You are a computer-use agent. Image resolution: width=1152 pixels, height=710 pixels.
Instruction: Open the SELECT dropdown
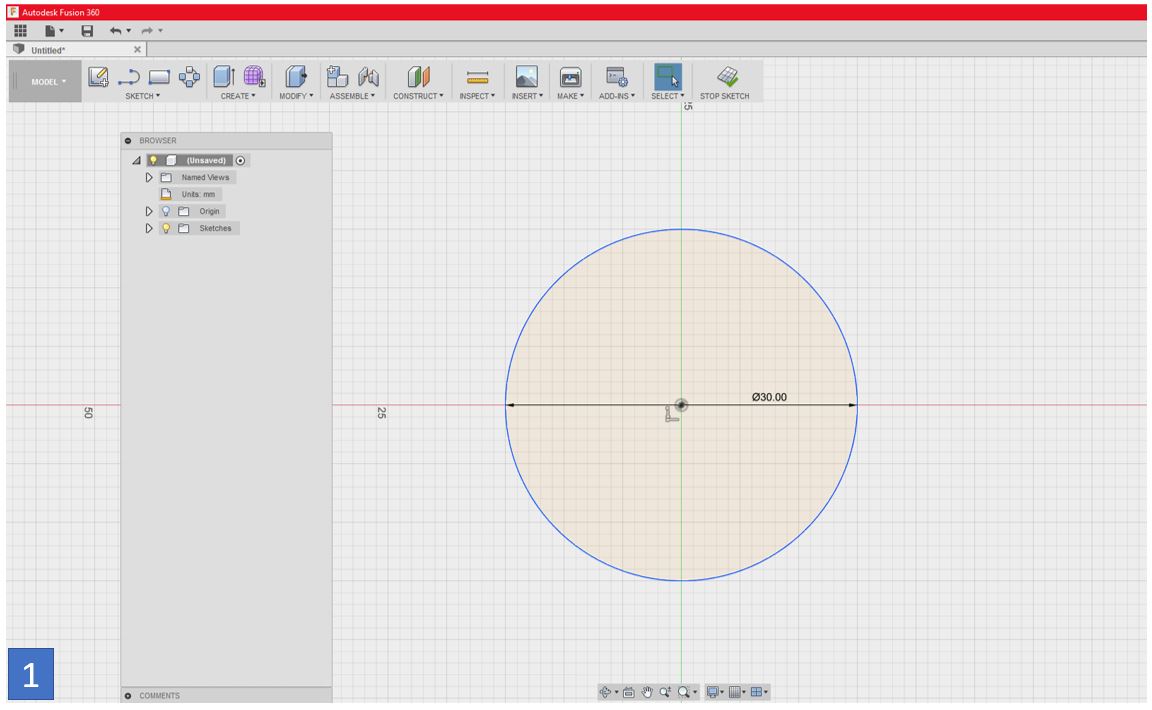click(x=667, y=96)
